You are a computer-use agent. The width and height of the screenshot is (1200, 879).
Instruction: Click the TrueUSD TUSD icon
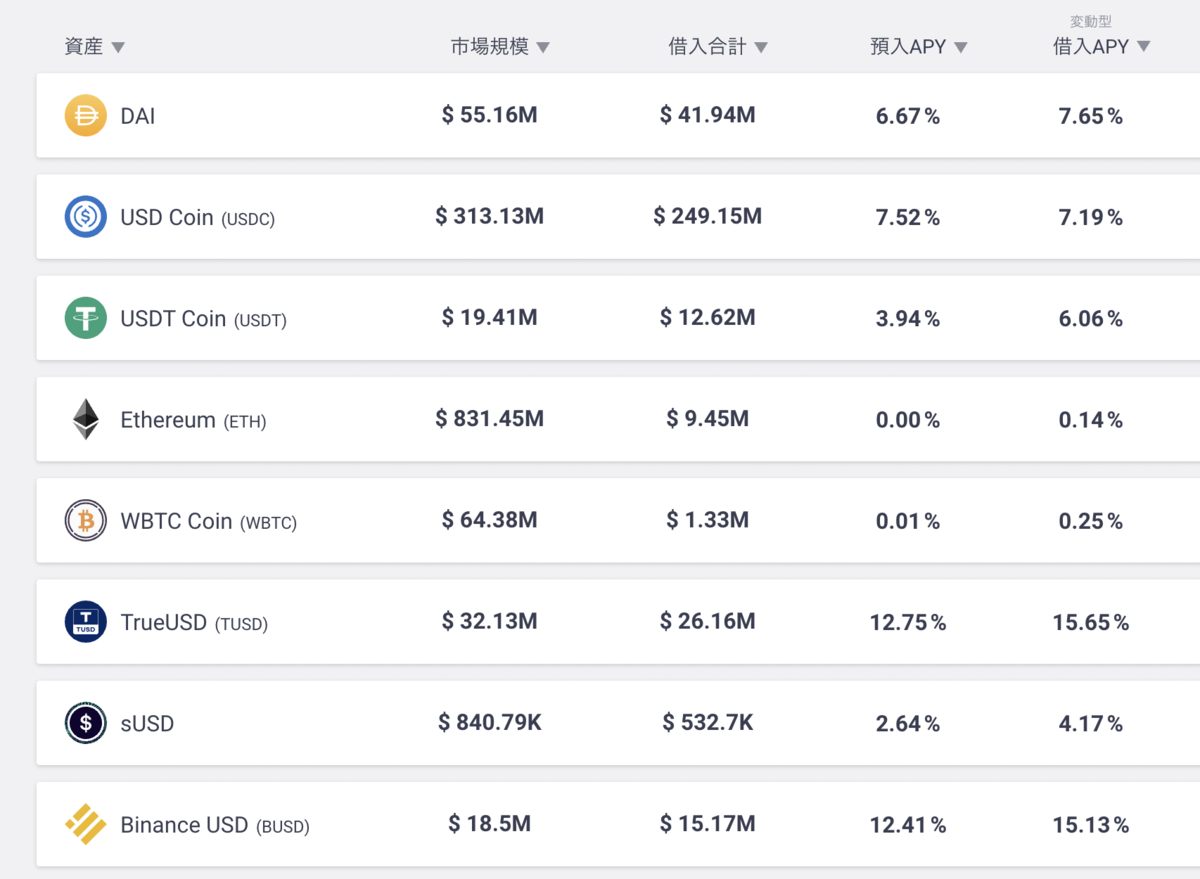(x=86, y=621)
